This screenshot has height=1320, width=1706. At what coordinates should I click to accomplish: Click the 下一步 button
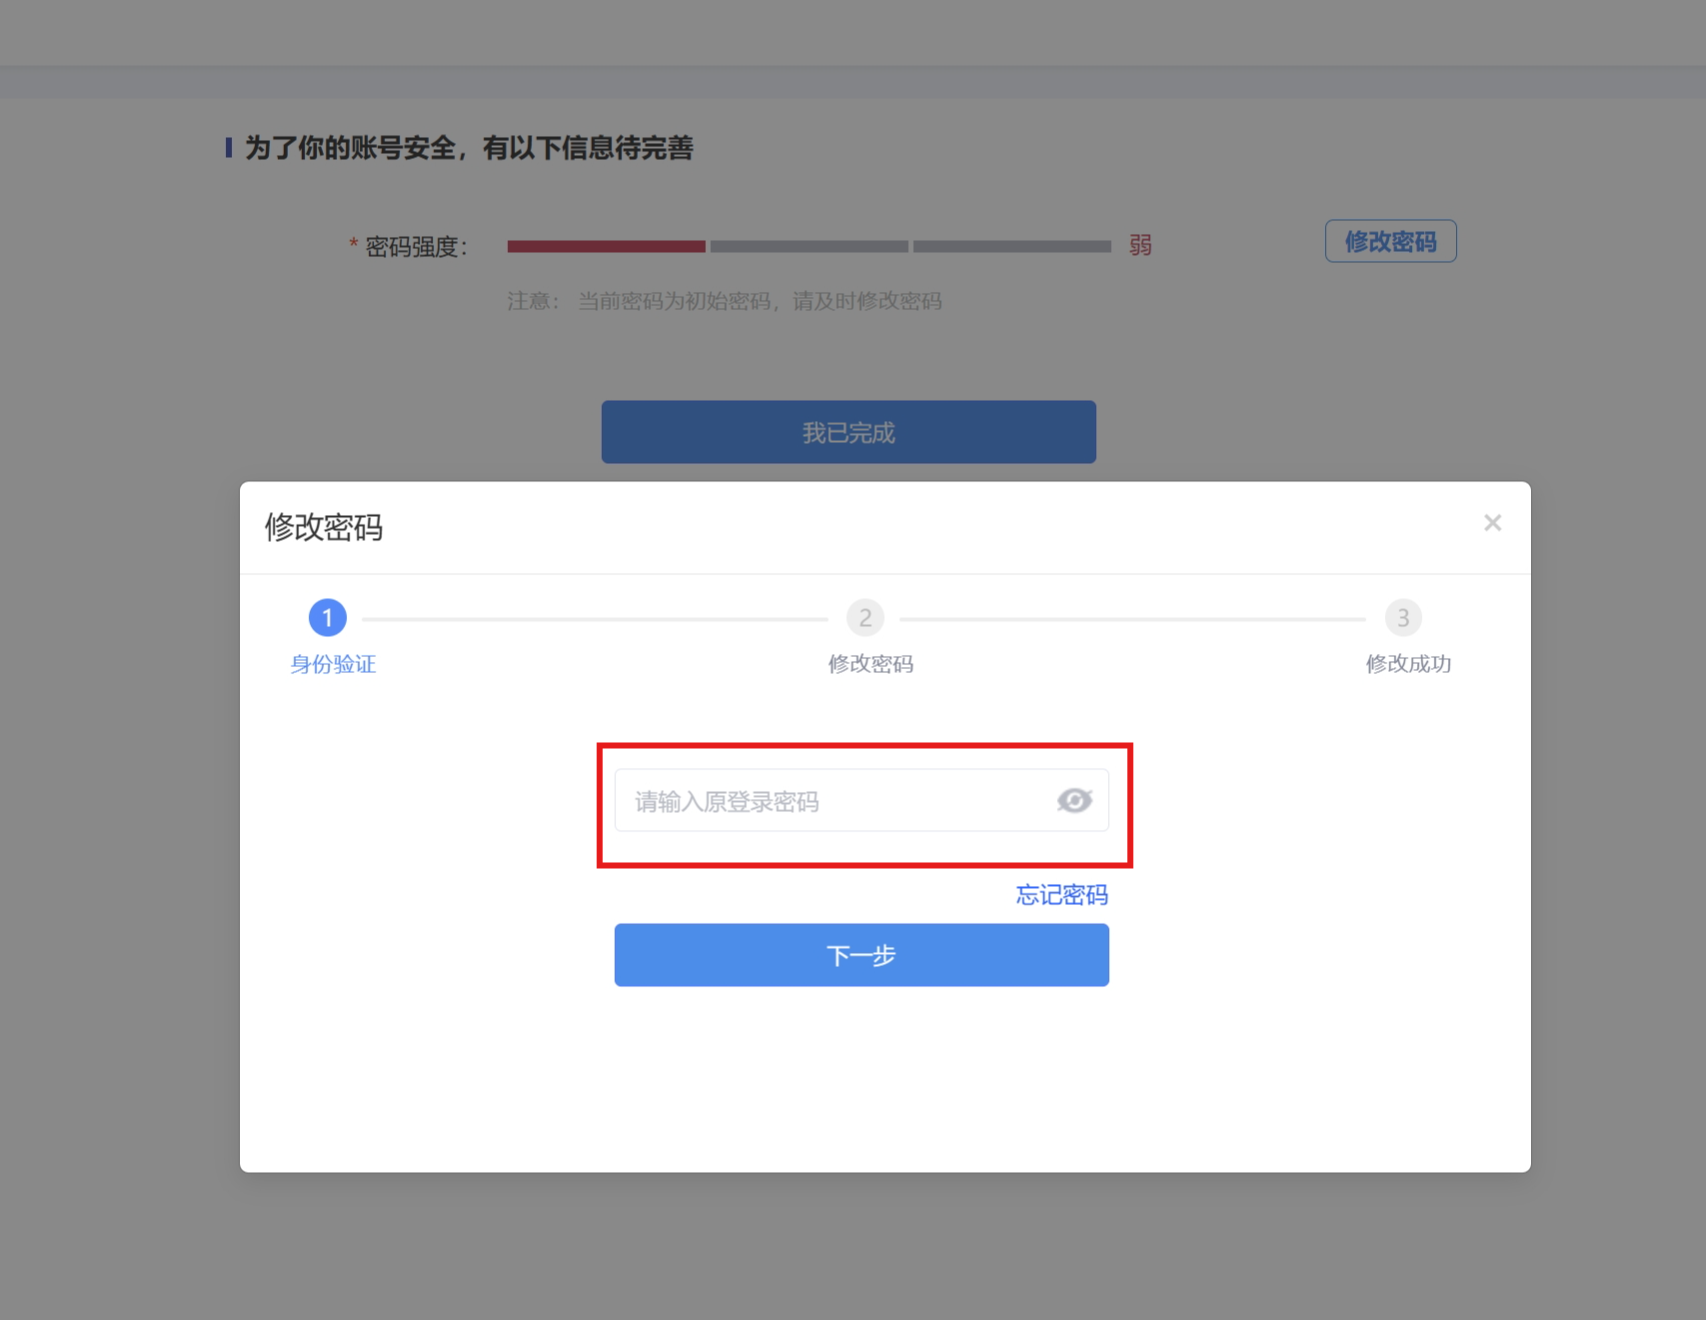(861, 955)
